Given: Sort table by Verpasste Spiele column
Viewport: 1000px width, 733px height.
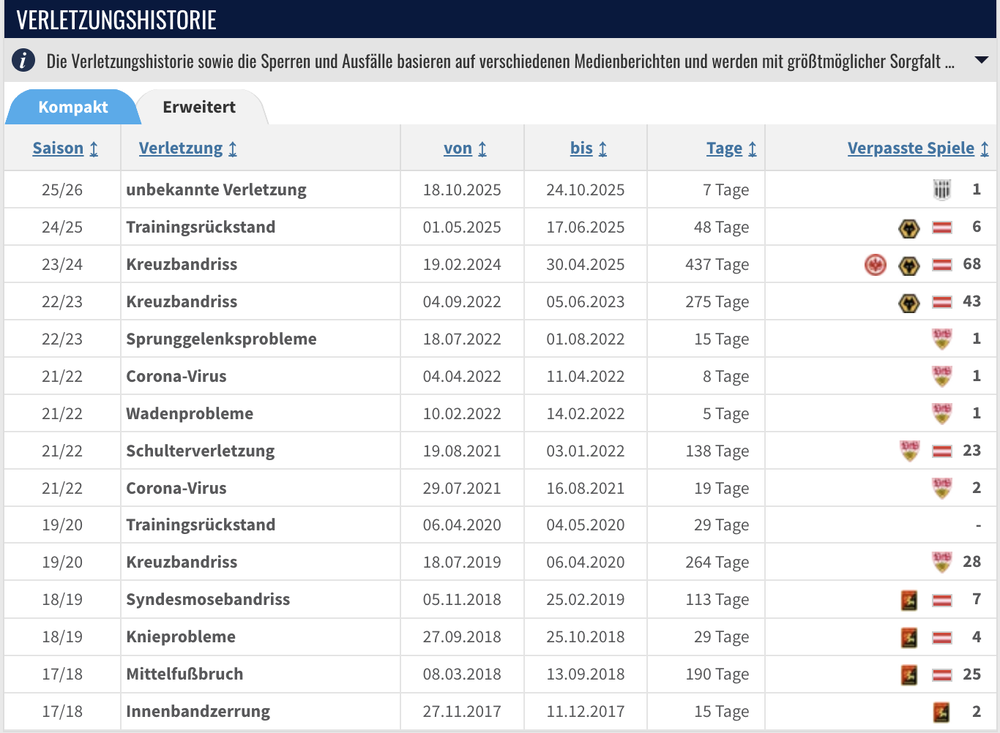Looking at the screenshot, I should pyautogui.click(x=918, y=148).
